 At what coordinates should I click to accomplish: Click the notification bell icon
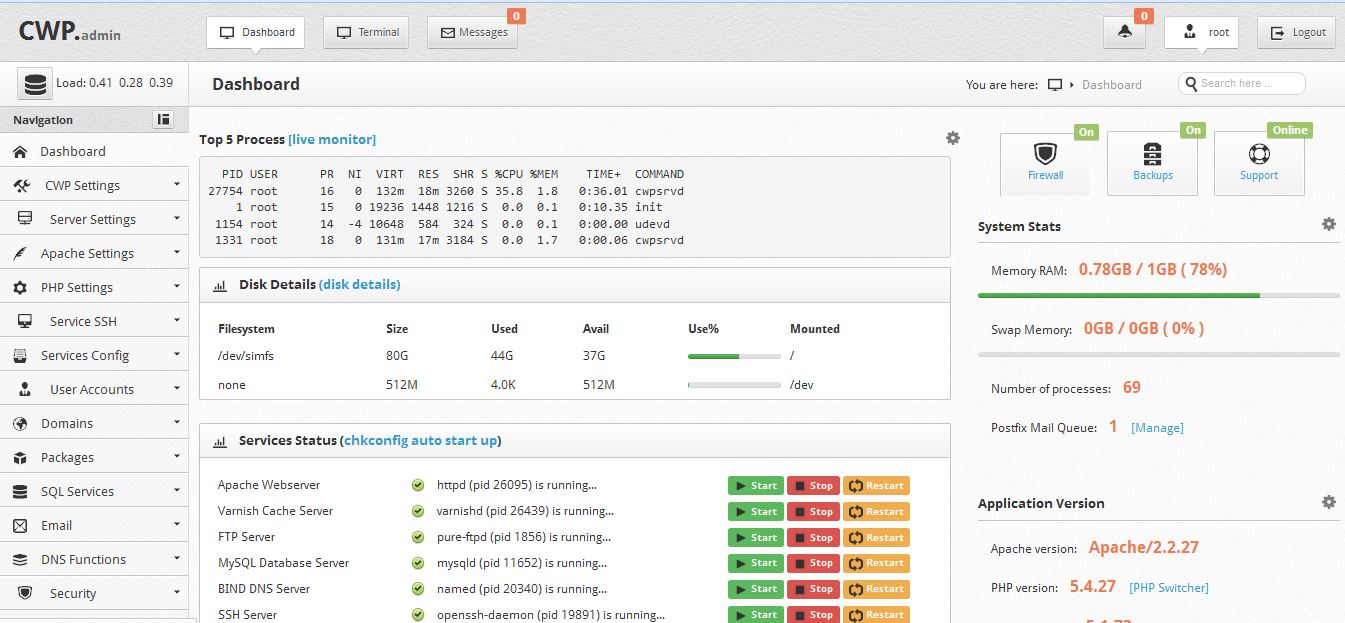coord(1125,32)
